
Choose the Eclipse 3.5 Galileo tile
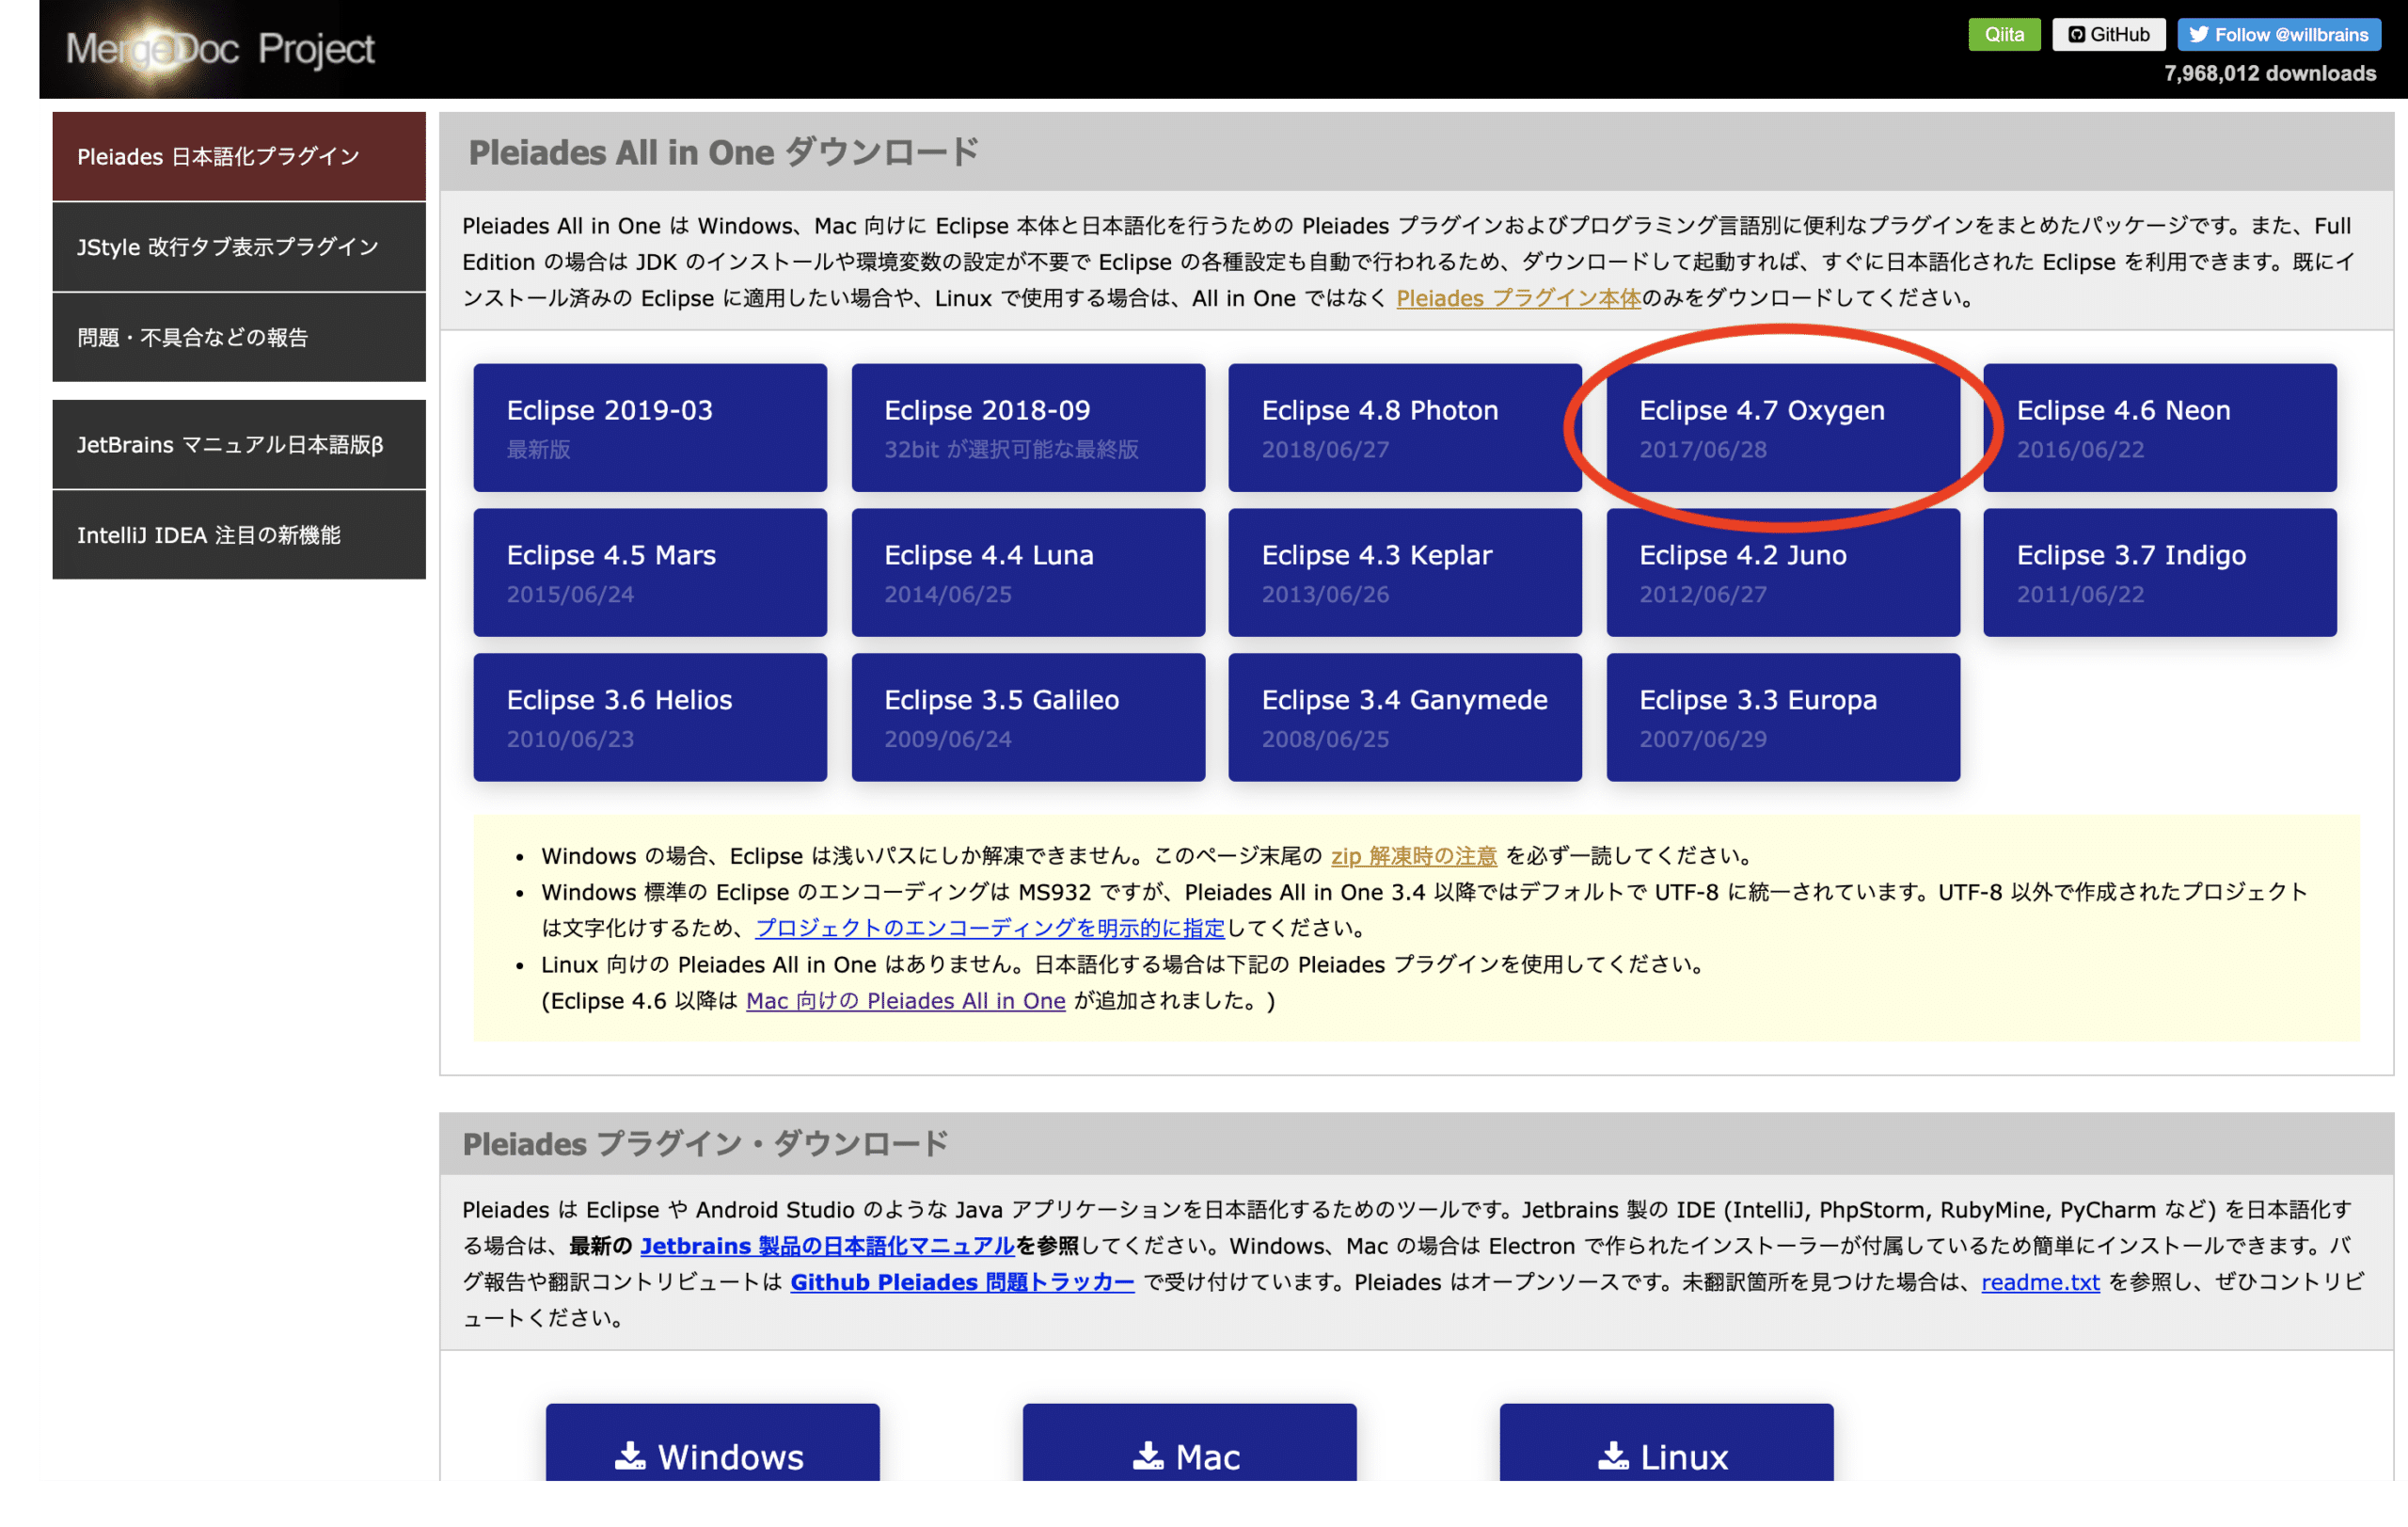coord(1028,717)
